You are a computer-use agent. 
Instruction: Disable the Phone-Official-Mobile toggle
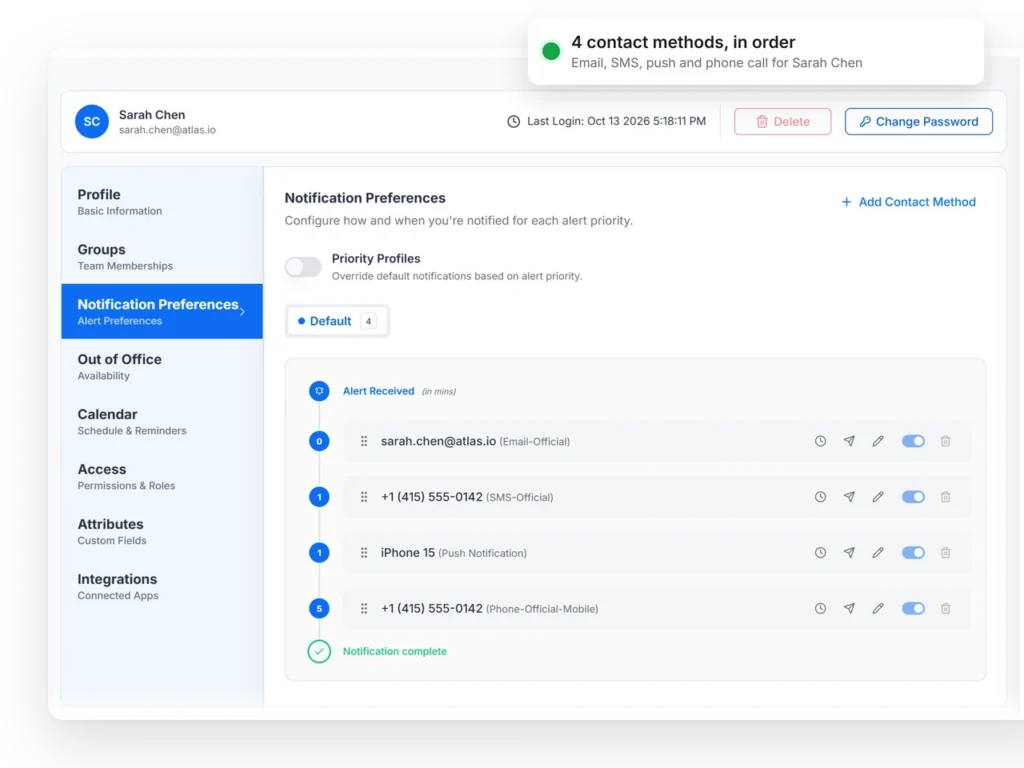click(x=913, y=609)
